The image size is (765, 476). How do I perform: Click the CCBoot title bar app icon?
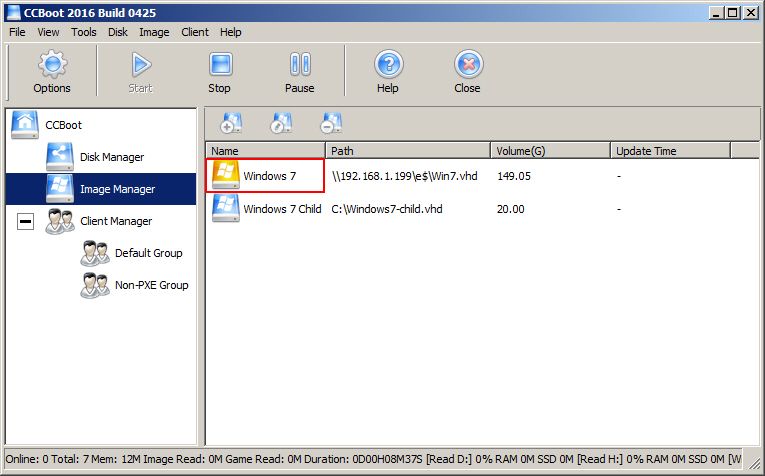[x=13, y=13]
